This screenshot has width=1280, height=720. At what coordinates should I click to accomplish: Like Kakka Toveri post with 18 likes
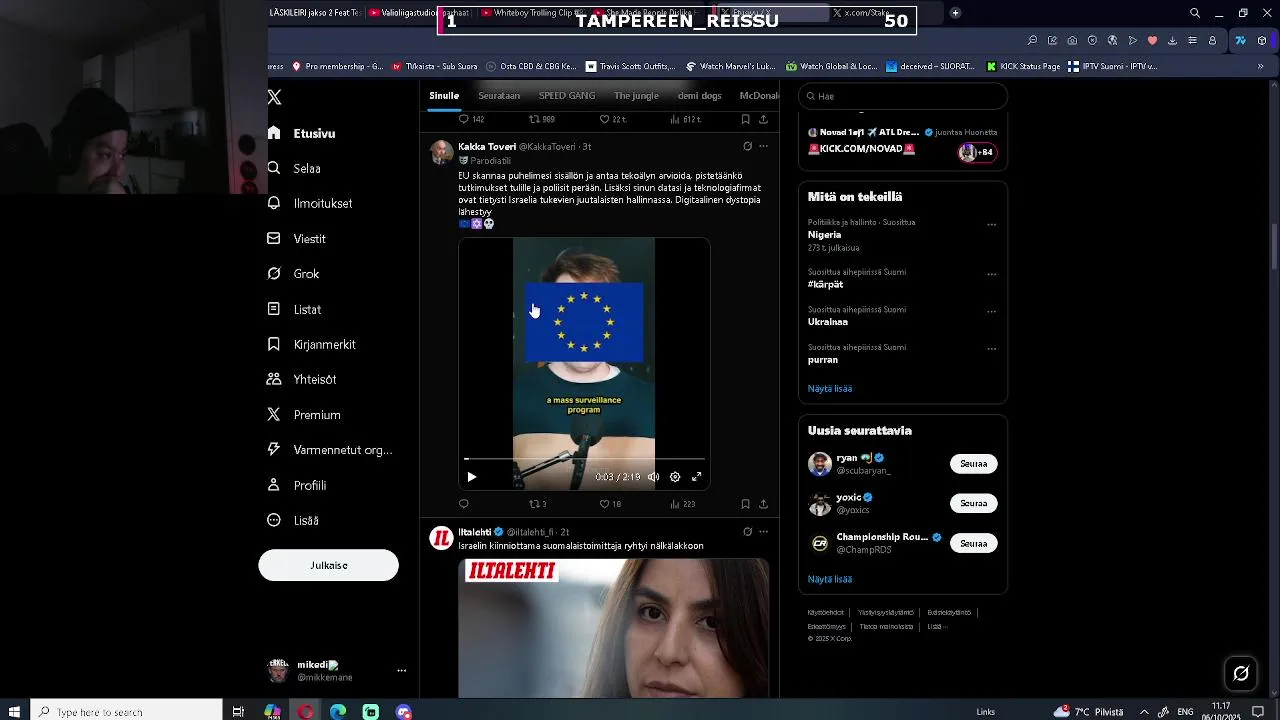click(610, 504)
